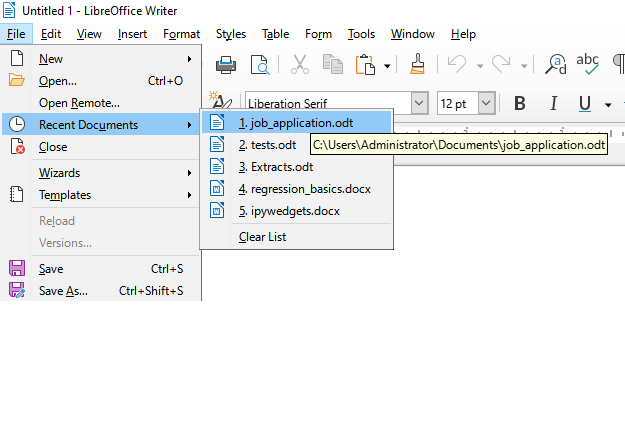Select Recent Documents menu entry
The image size is (625, 432).
pyautogui.click(x=101, y=125)
